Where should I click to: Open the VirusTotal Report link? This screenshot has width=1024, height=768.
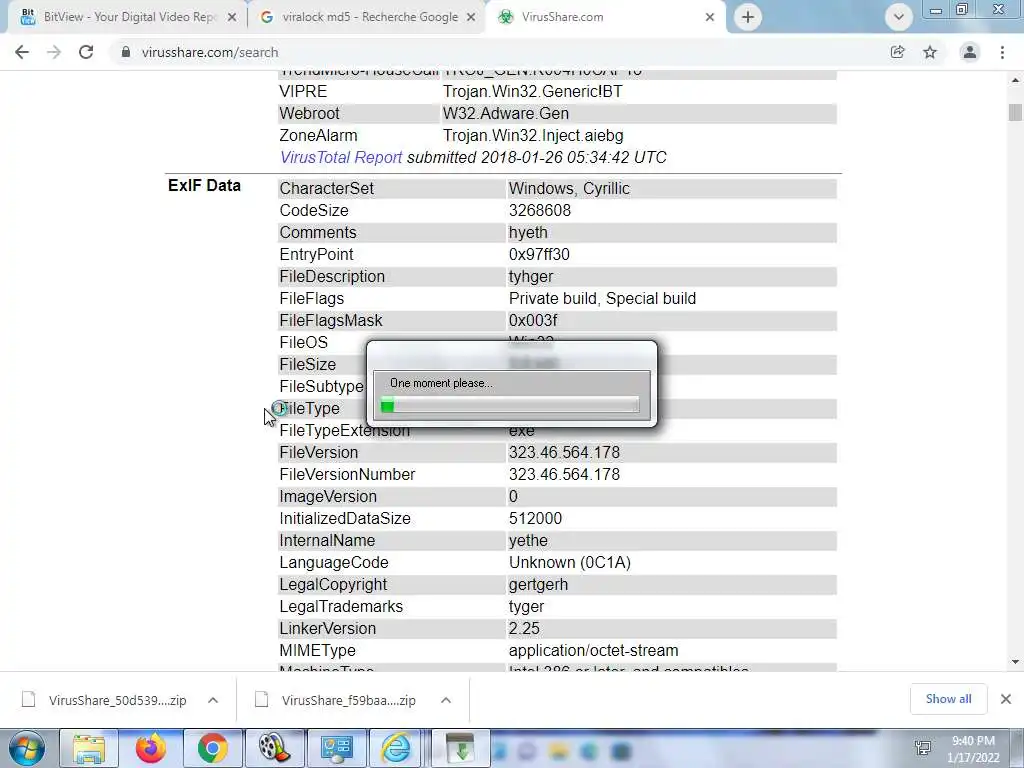[x=341, y=157]
